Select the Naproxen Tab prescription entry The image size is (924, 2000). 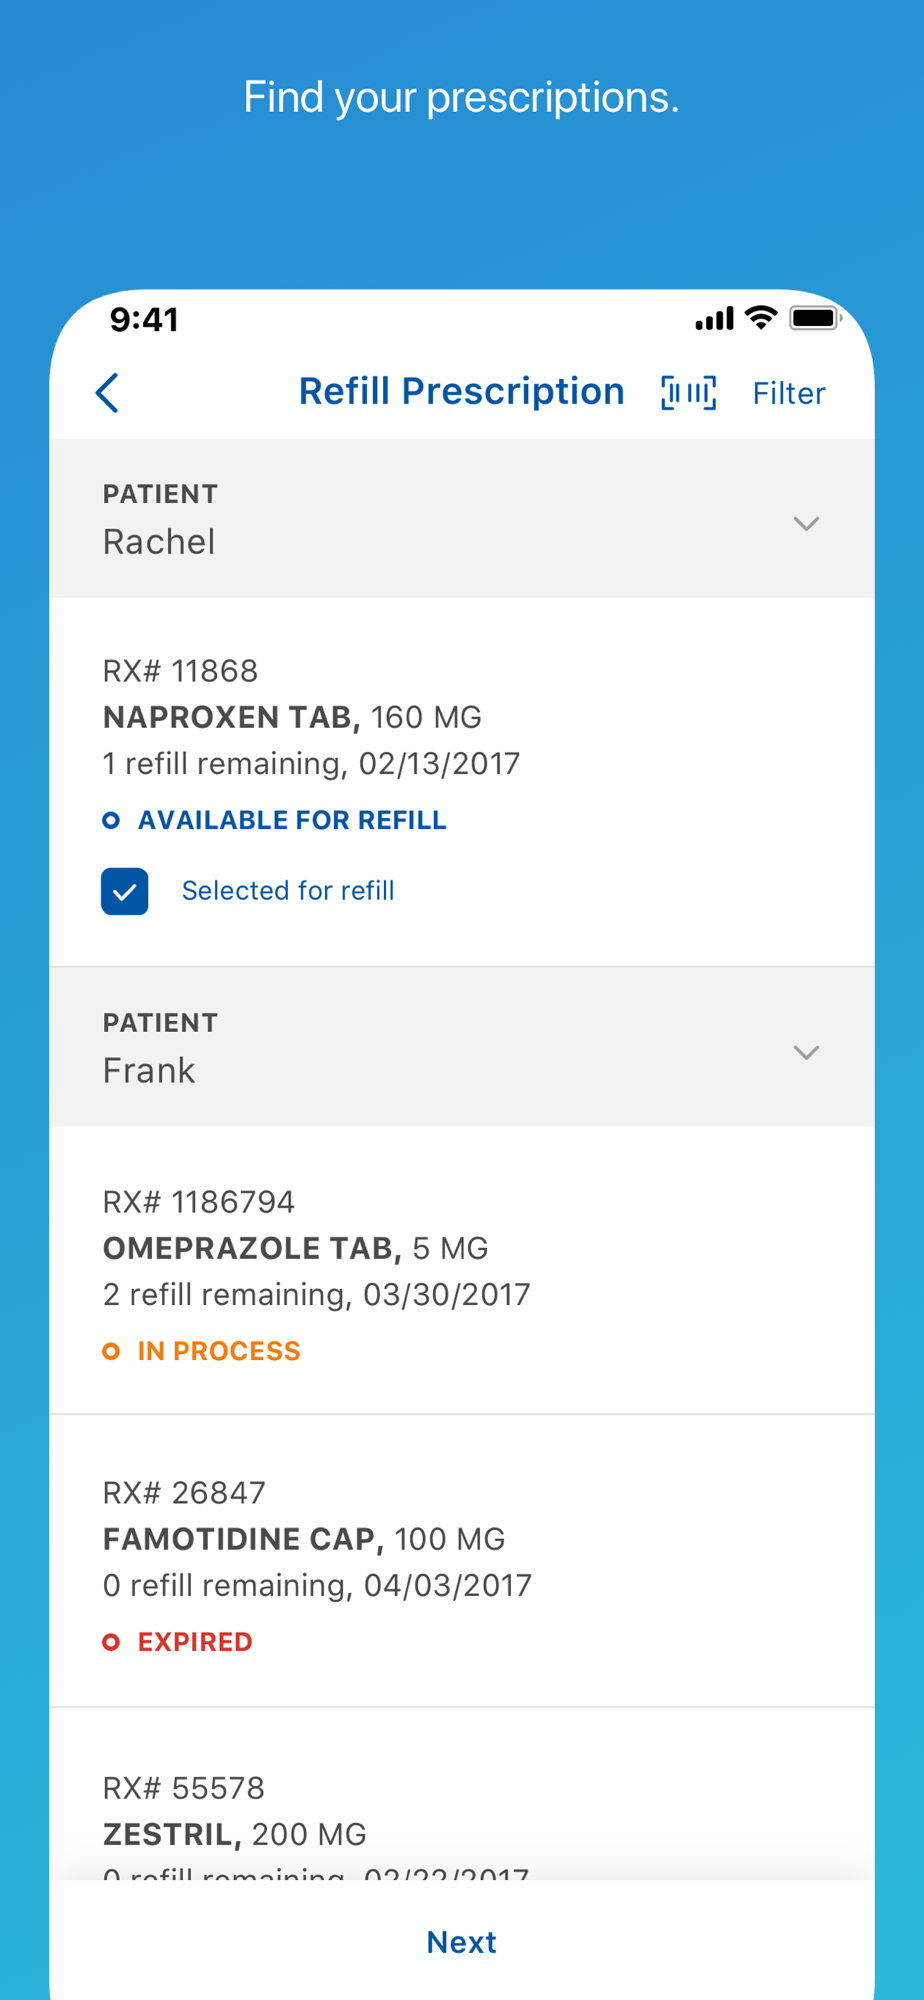point(292,717)
